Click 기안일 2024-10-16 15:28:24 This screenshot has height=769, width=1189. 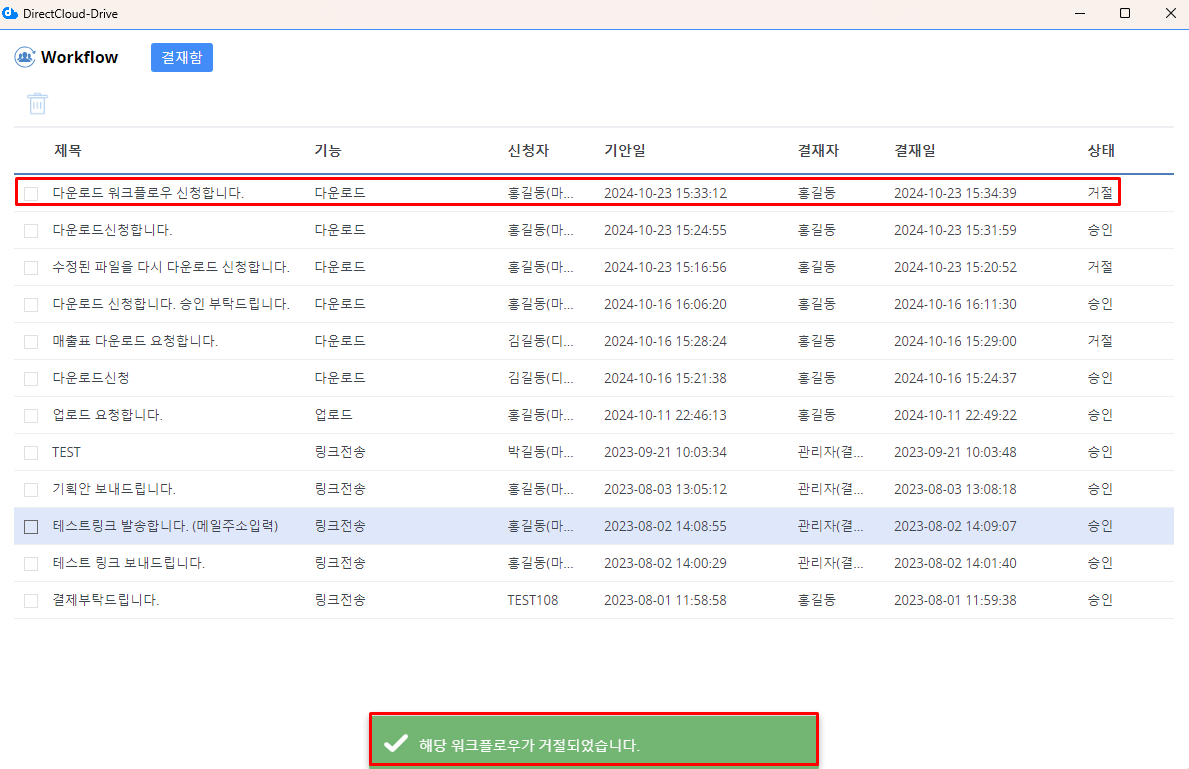665,341
